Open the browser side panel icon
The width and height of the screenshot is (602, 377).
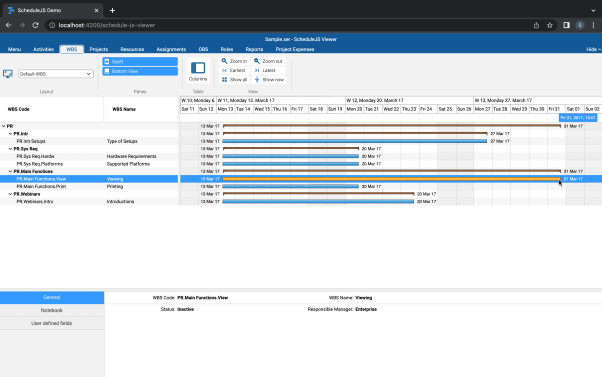pyautogui.click(x=566, y=25)
